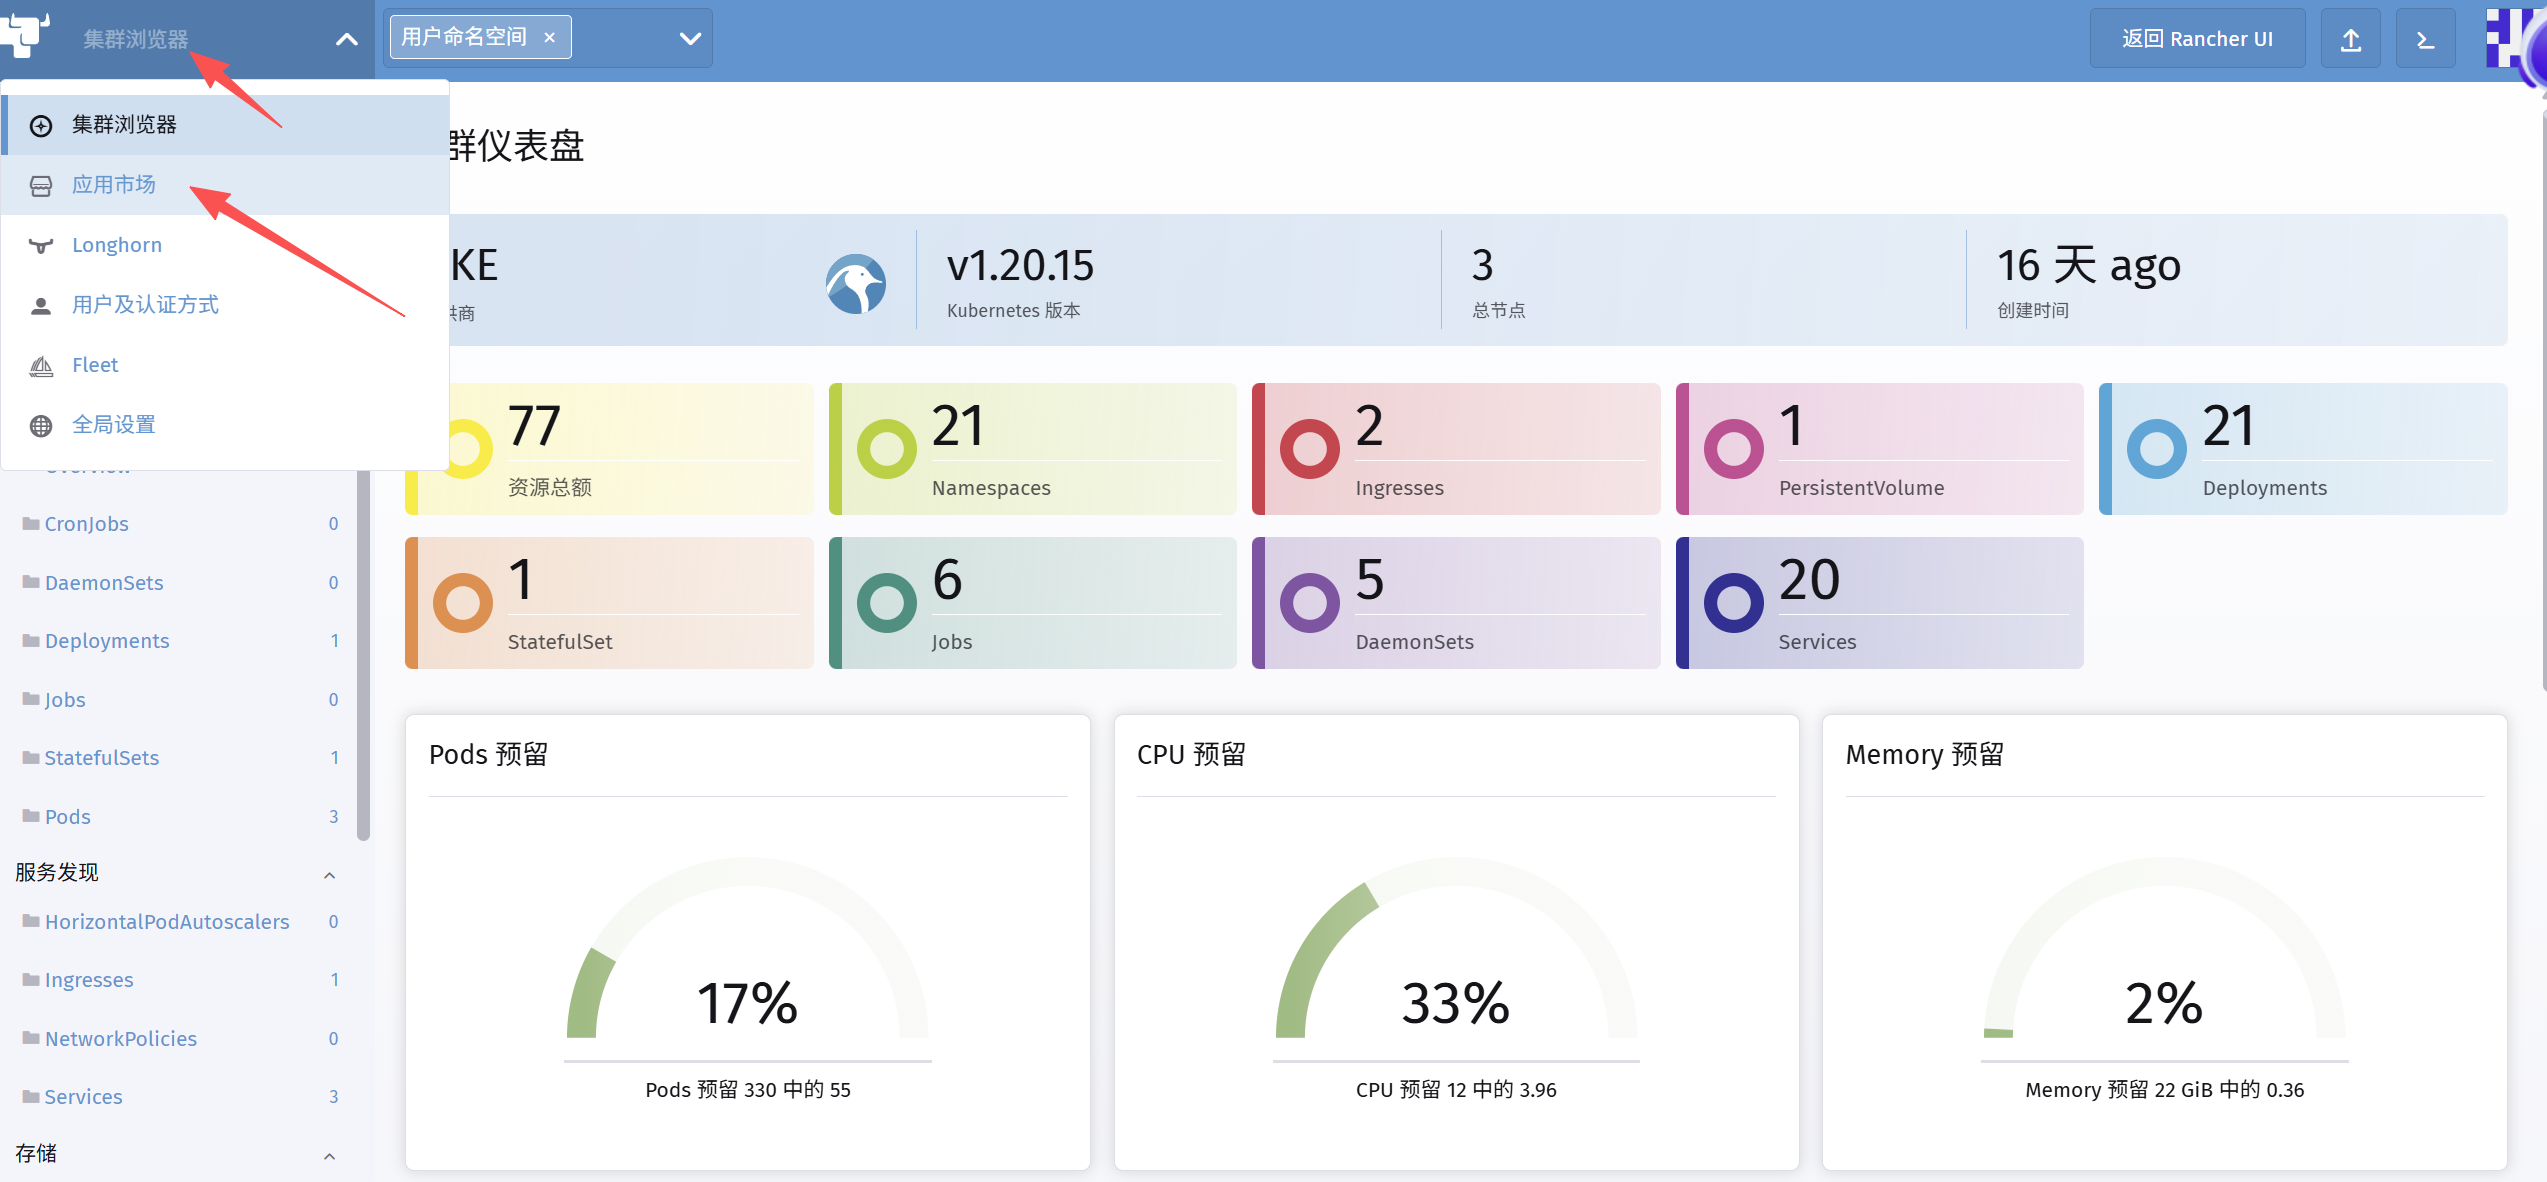
Task: Click the 应用市场 store icon
Action: point(41,186)
